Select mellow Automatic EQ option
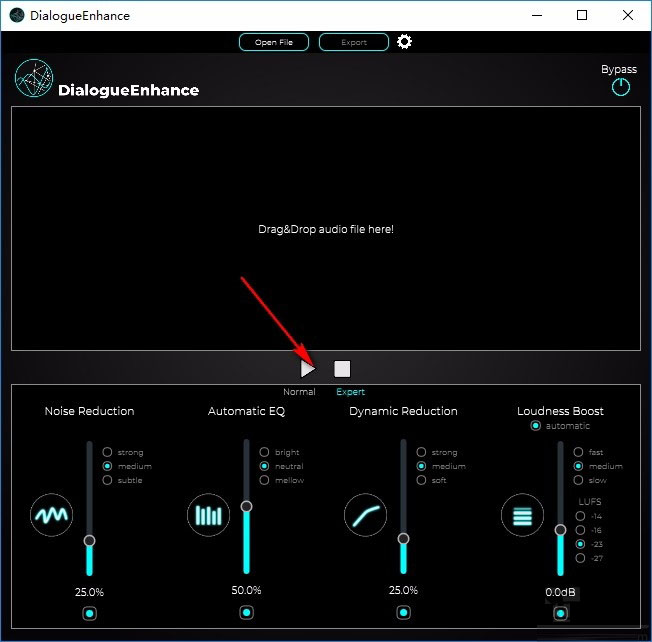The width and height of the screenshot is (652, 642). point(264,480)
